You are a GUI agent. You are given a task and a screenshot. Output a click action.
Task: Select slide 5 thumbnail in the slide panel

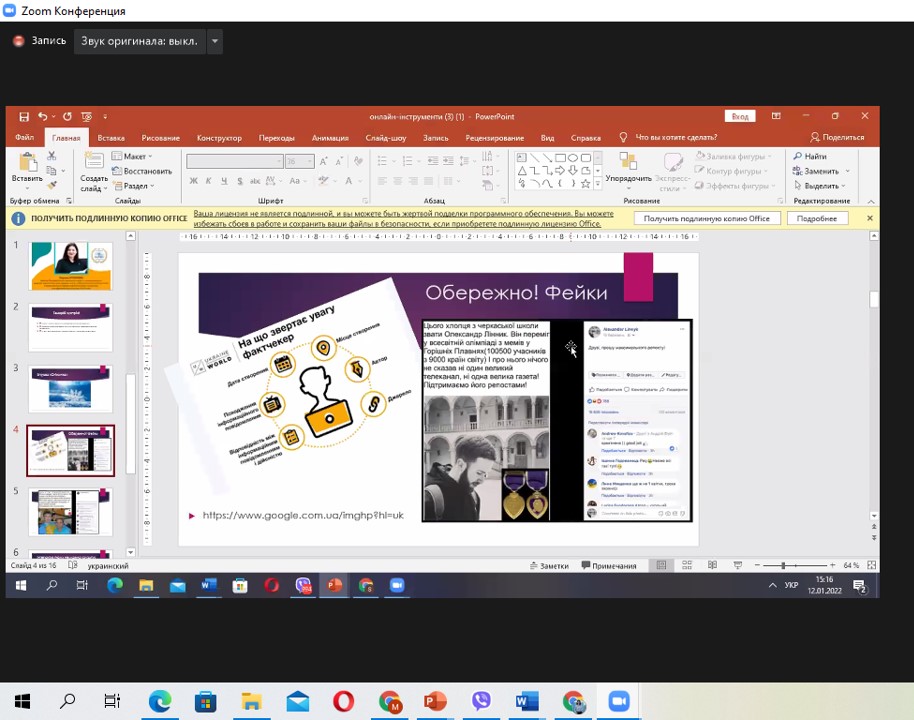tap(70, 511)
